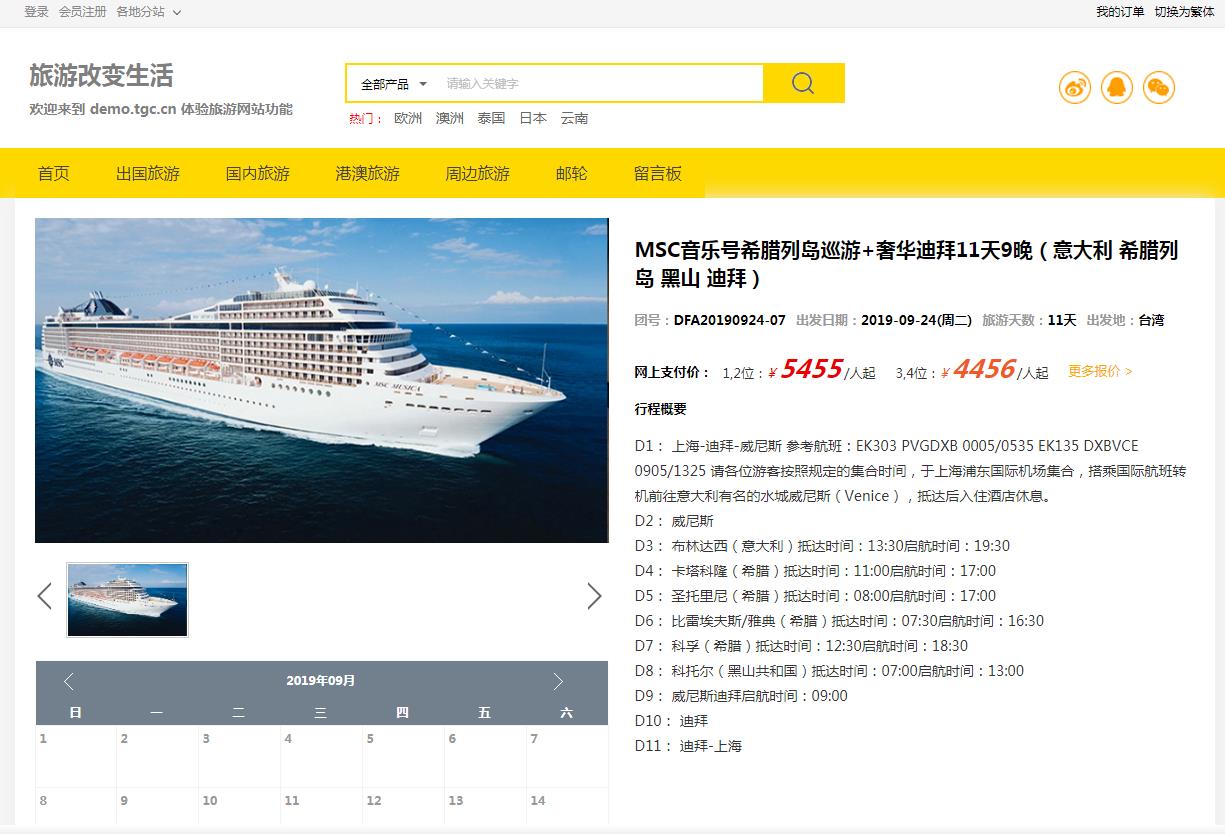Expand the 各地分站 dropdown
The image size is (1225, 834).
coord(149,12)
